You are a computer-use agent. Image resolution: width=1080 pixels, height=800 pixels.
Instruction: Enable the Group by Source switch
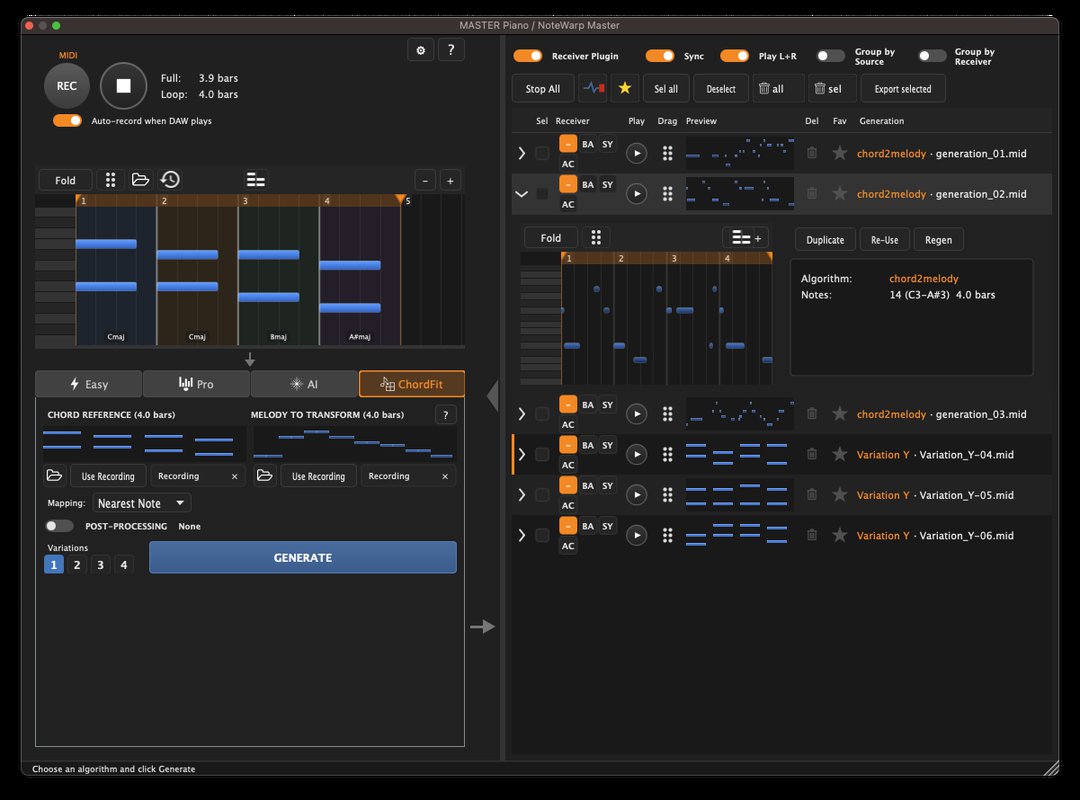click(x=830, y=57)
